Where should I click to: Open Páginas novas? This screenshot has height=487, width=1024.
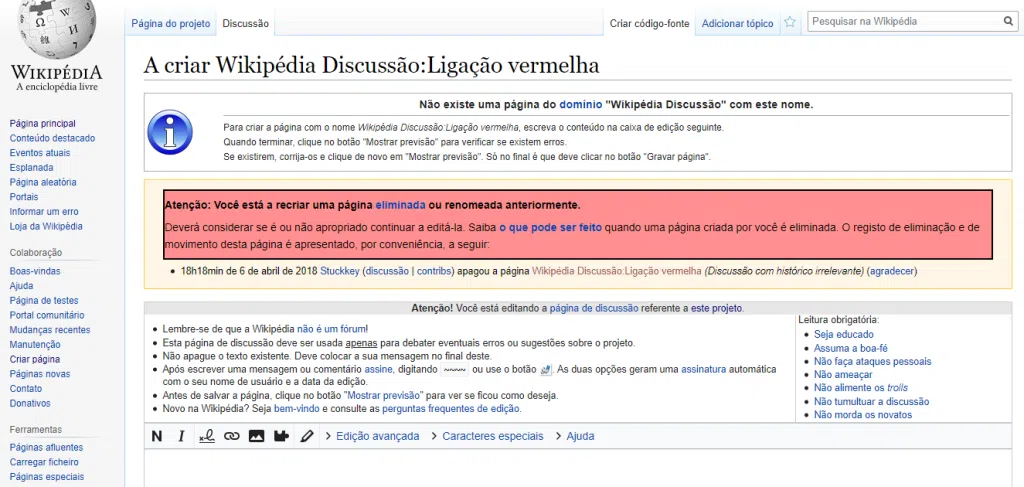(x=40, y=374)
